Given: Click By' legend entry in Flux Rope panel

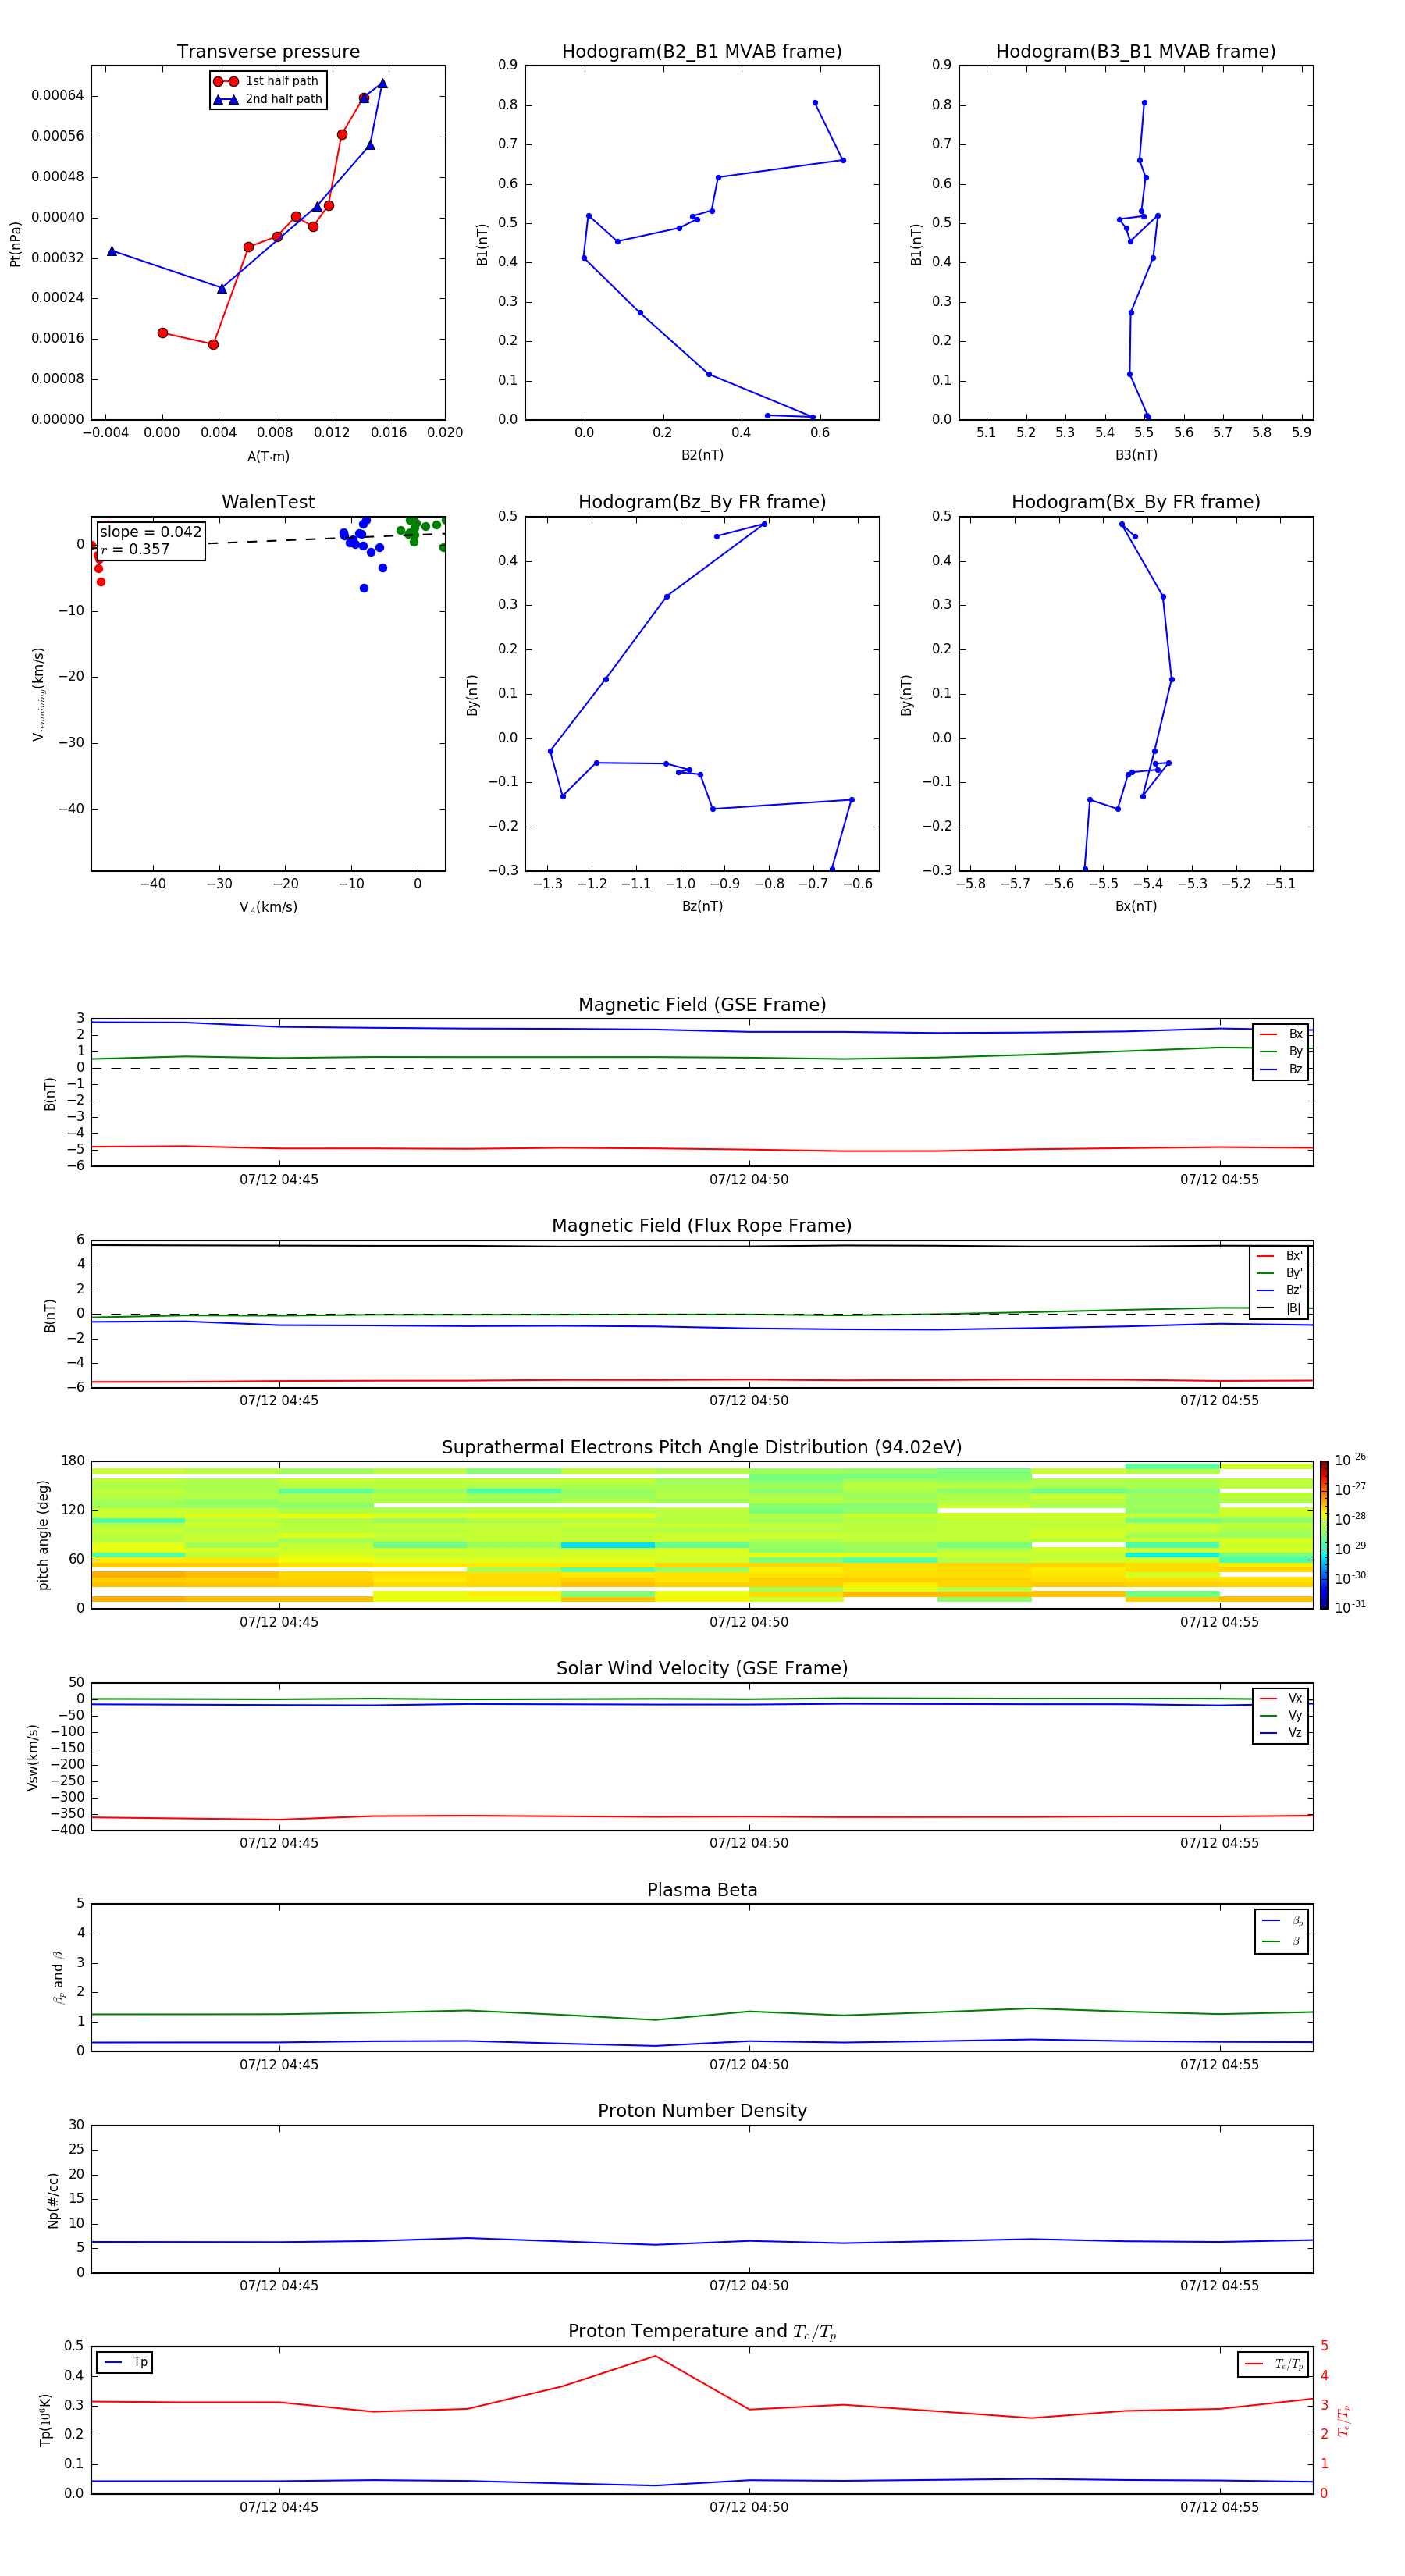Looking at the screenshot, I should (1280, 1273).
